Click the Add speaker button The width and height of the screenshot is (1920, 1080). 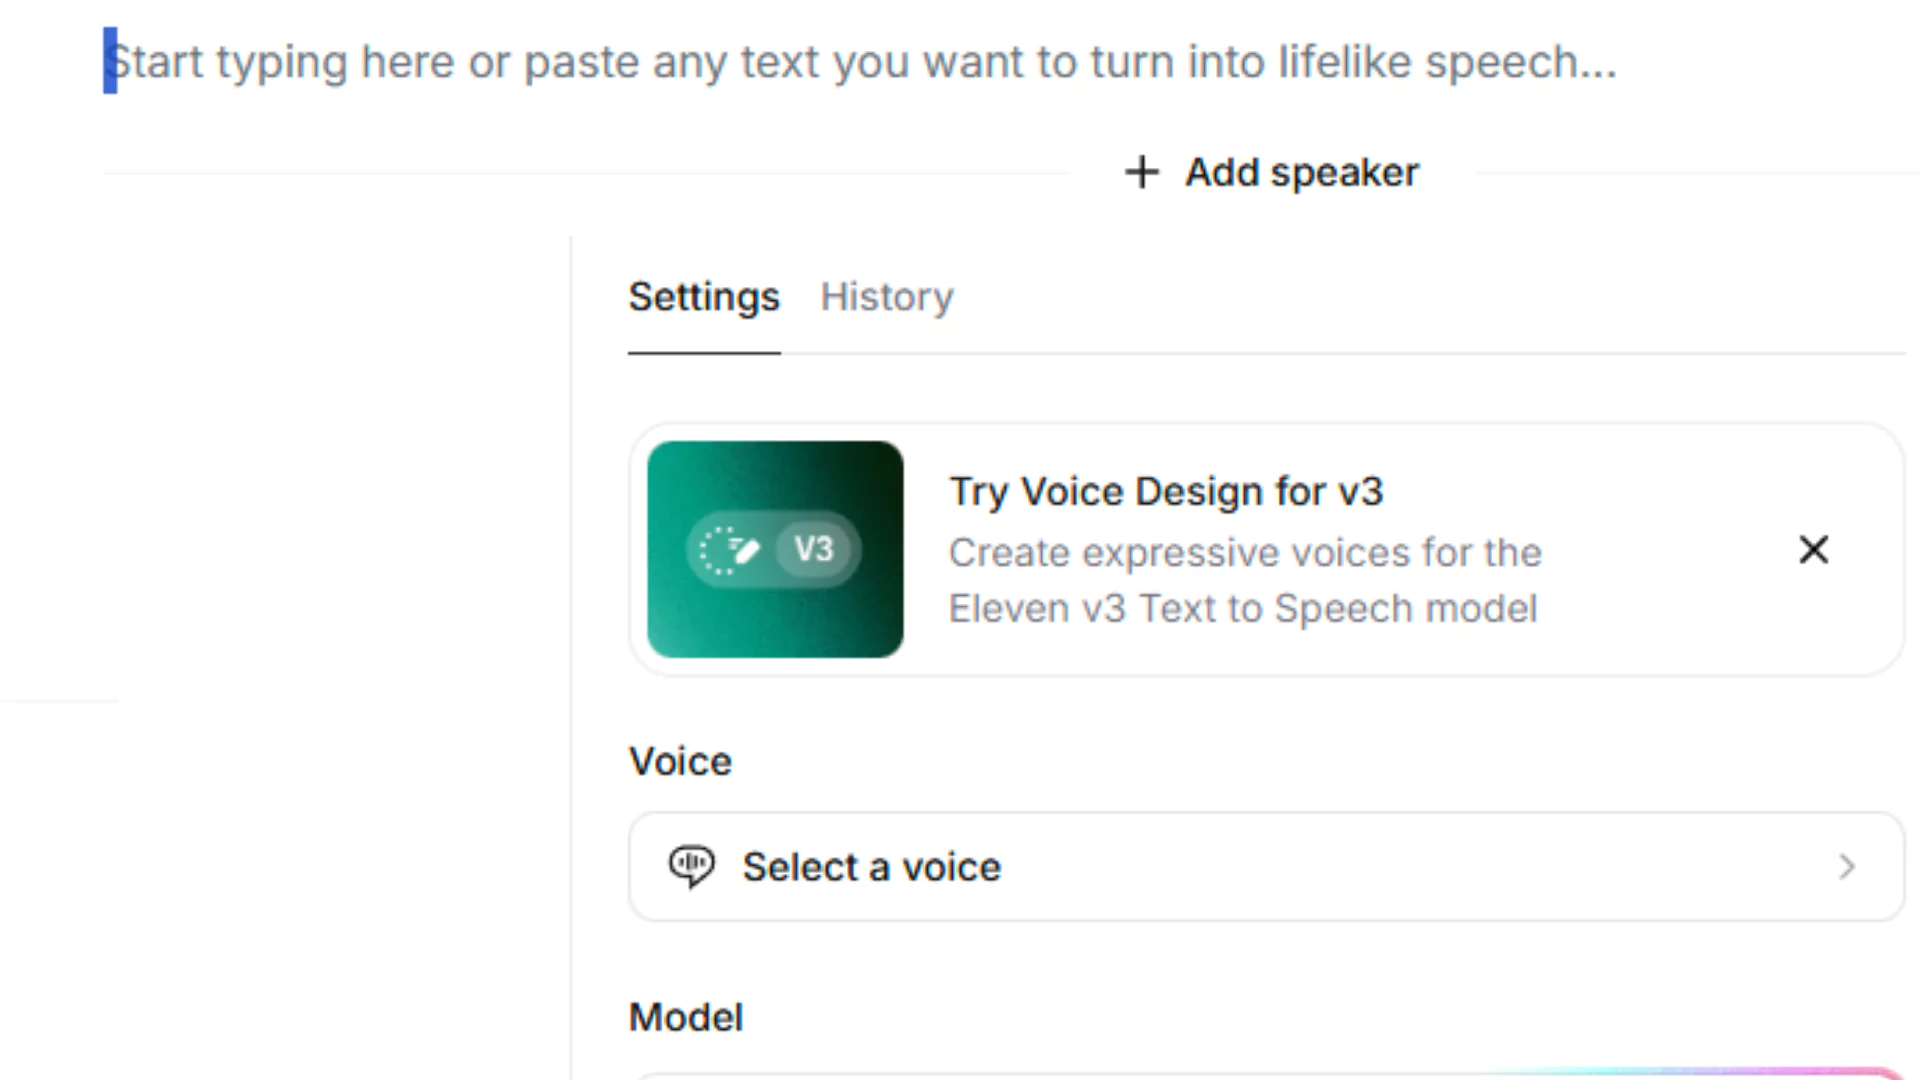1271,172
